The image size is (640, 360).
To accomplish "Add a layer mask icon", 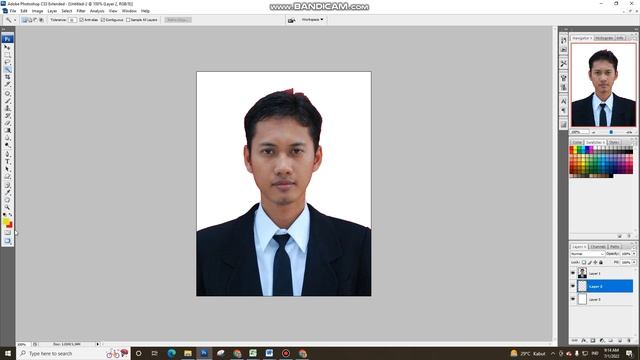I will point(593,340).
